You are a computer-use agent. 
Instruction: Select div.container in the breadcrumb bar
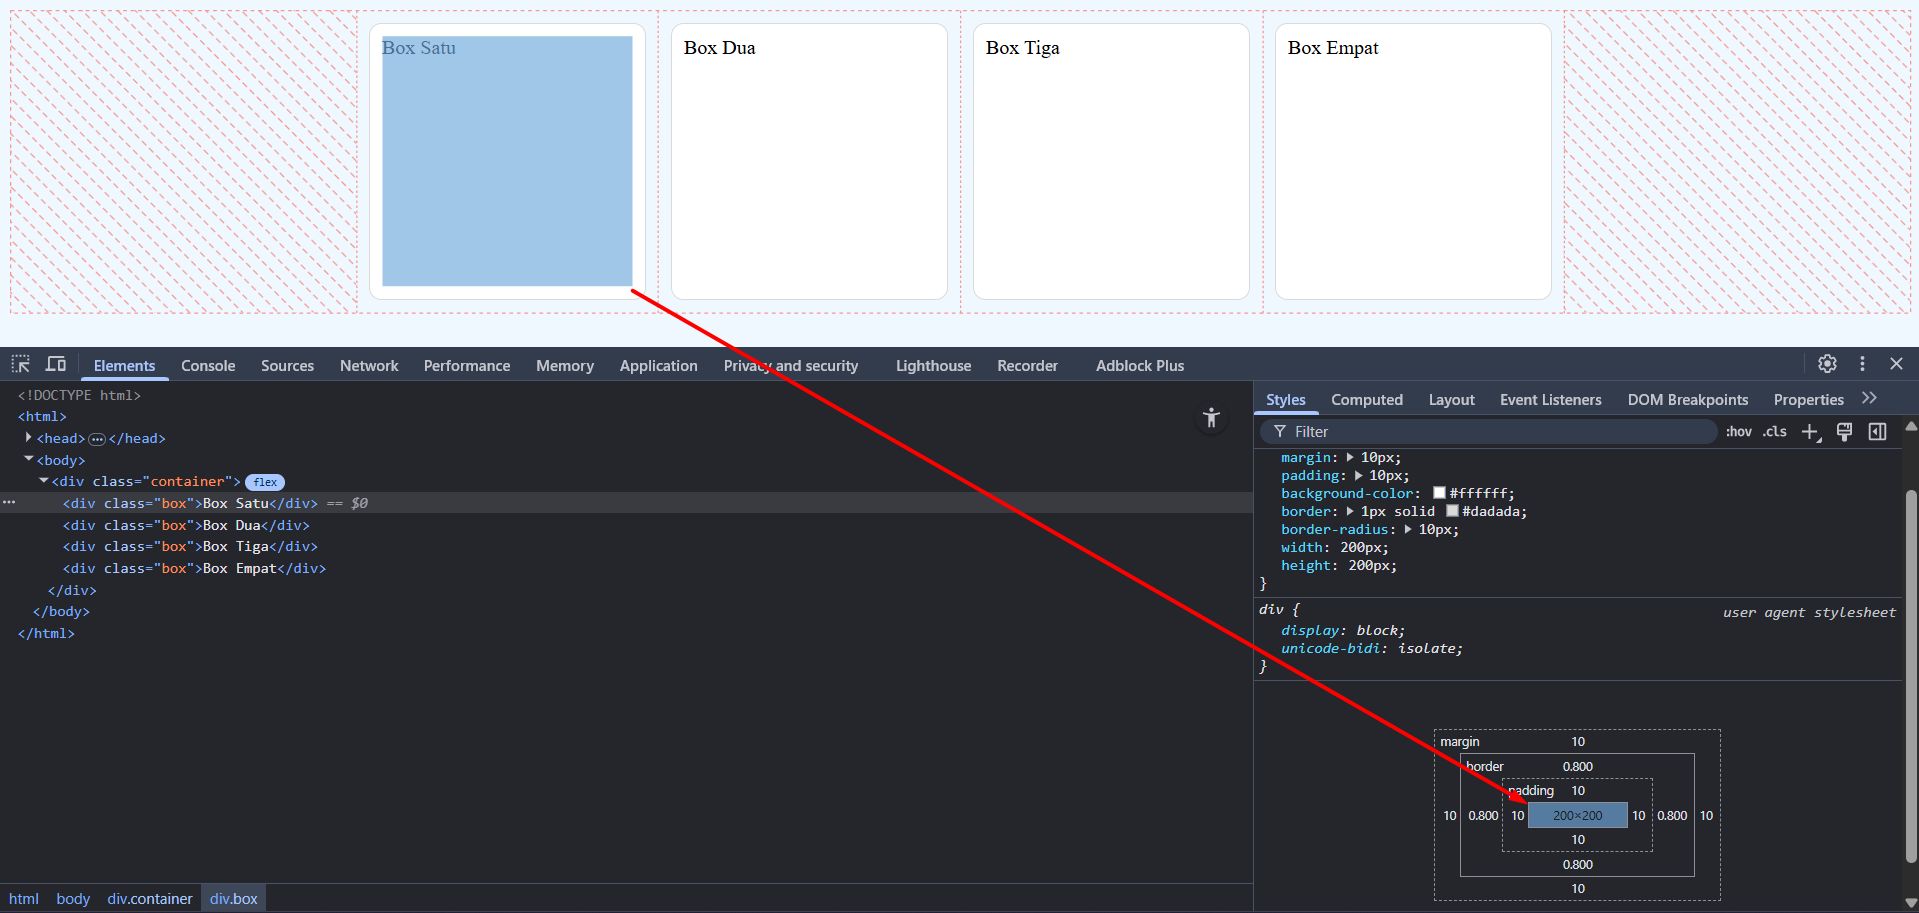pos(150,899)
